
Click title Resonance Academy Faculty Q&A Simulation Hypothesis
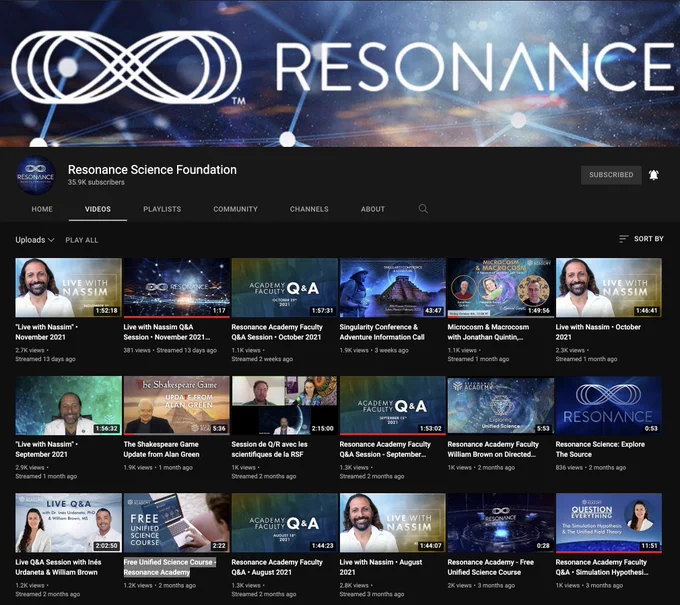(602, 567)
